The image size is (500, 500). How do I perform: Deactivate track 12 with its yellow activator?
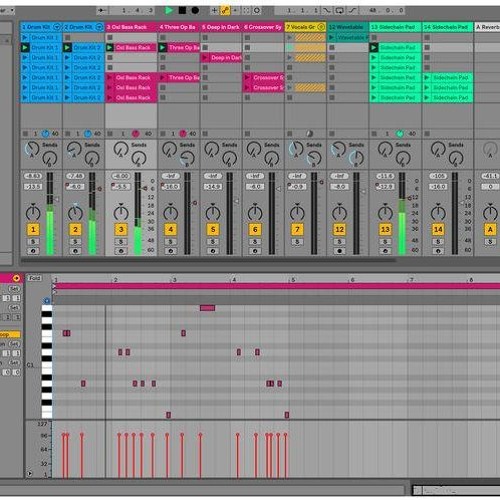click(339, 229)
